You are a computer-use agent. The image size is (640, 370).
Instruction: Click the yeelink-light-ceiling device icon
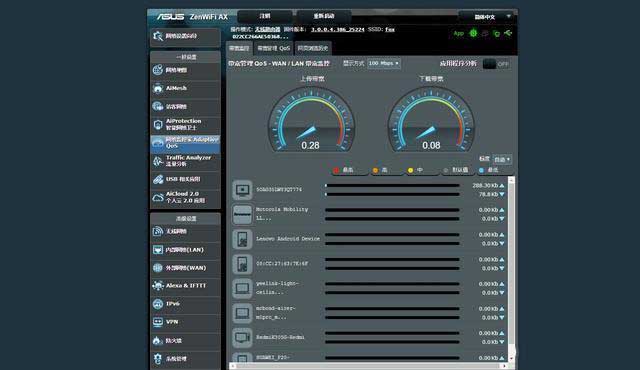coord(242,288)
